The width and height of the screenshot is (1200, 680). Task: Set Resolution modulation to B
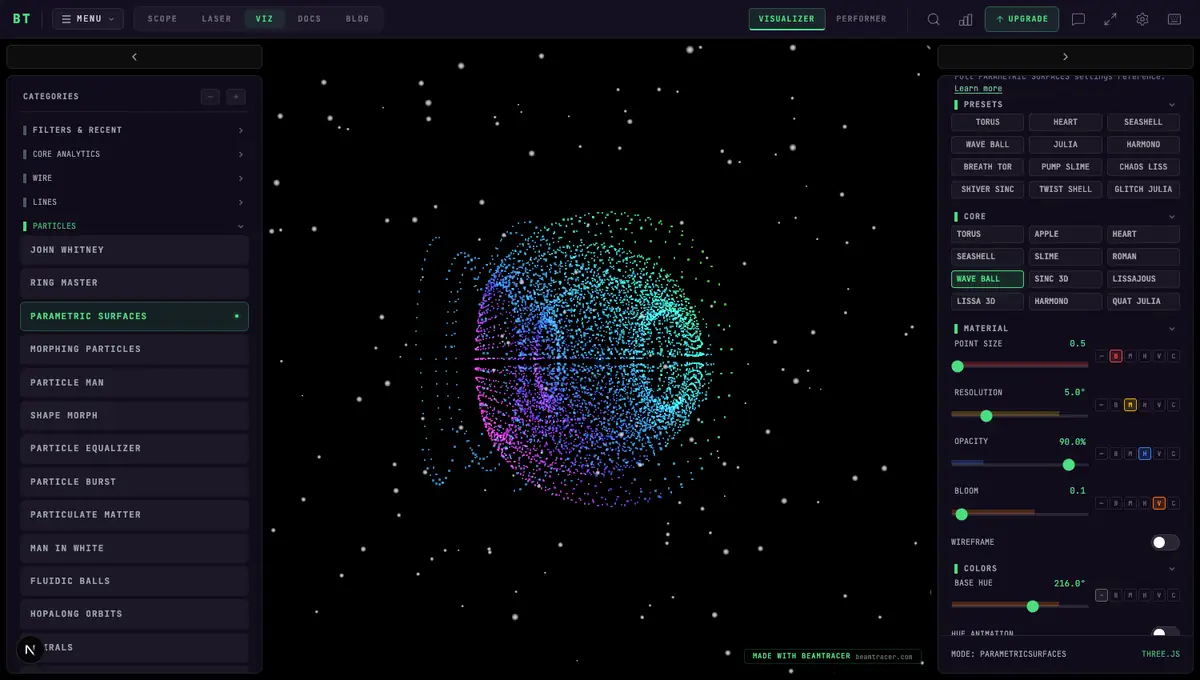[1116, 405]
